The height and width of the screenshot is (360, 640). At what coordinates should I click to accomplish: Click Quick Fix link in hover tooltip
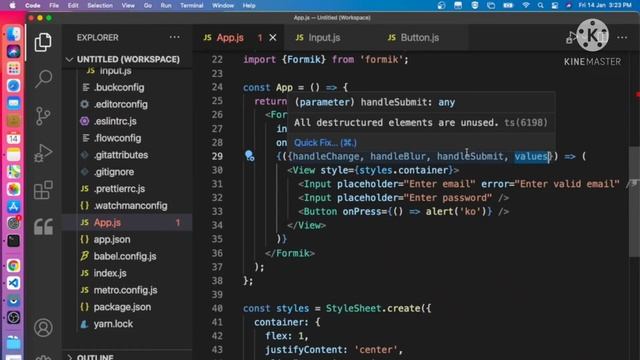(325, 142)
